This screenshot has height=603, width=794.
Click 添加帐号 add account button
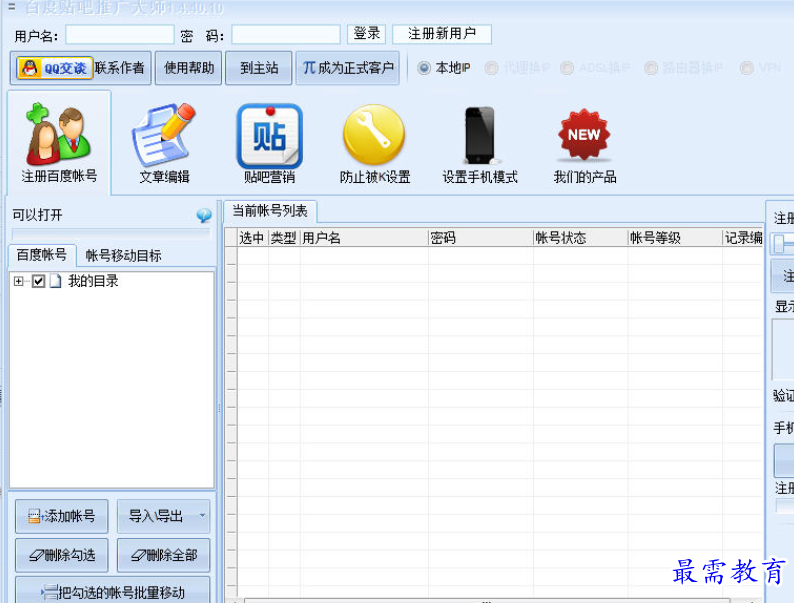[62, 516]
